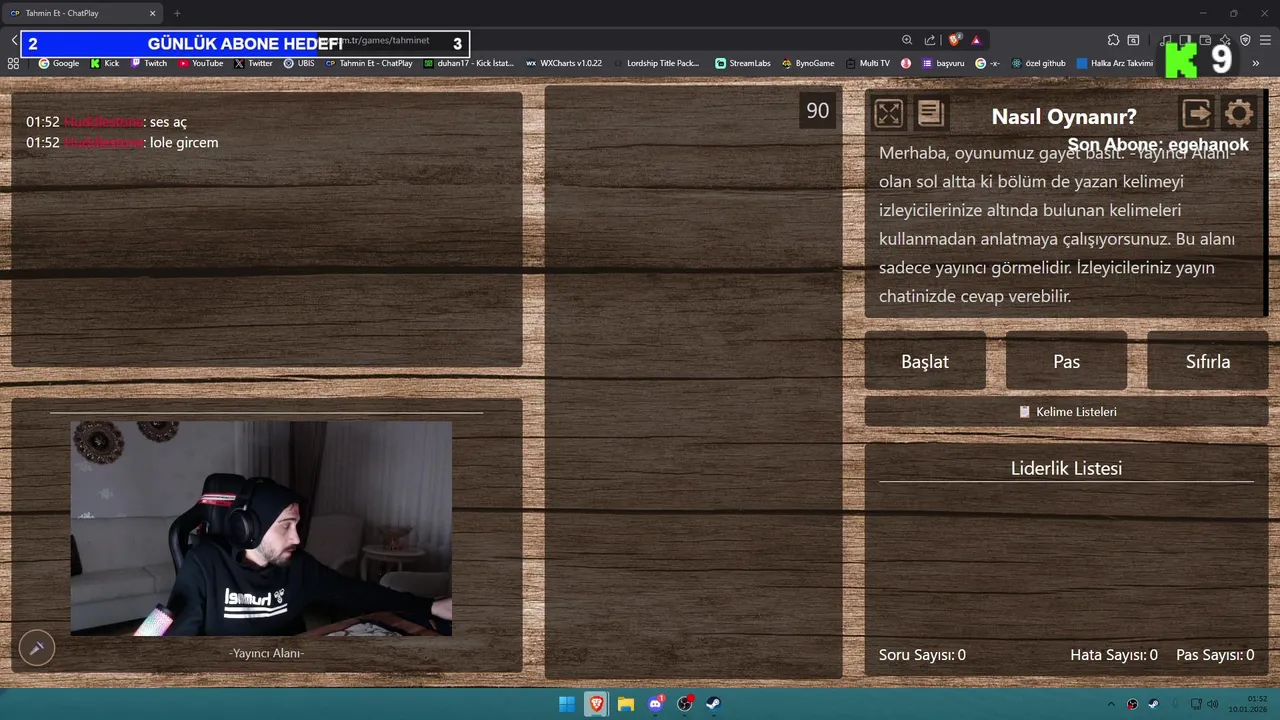Screen dimensions: 1280x720
Task: Open the Windows Start menu
Action: (567, 704)
